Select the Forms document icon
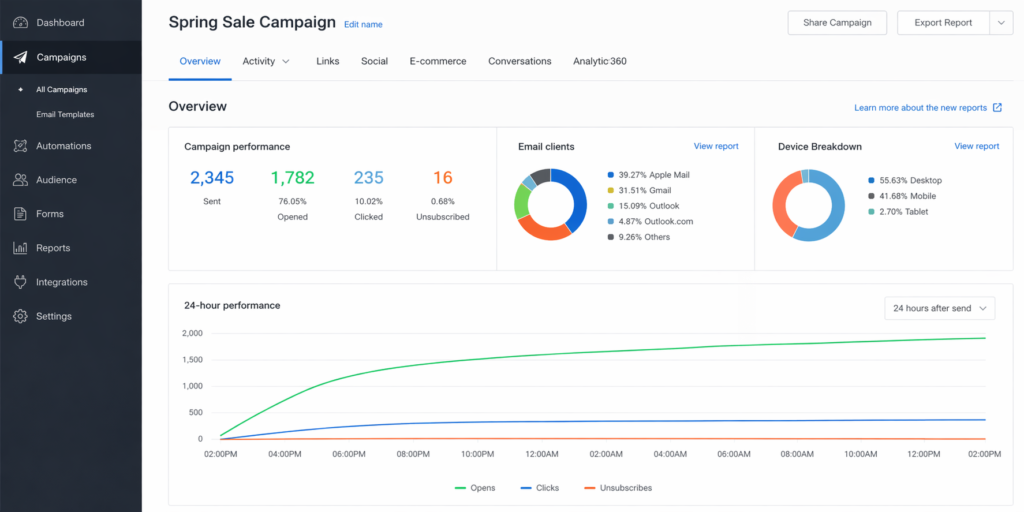1024x512 pixels. click(x=19, y=214)
